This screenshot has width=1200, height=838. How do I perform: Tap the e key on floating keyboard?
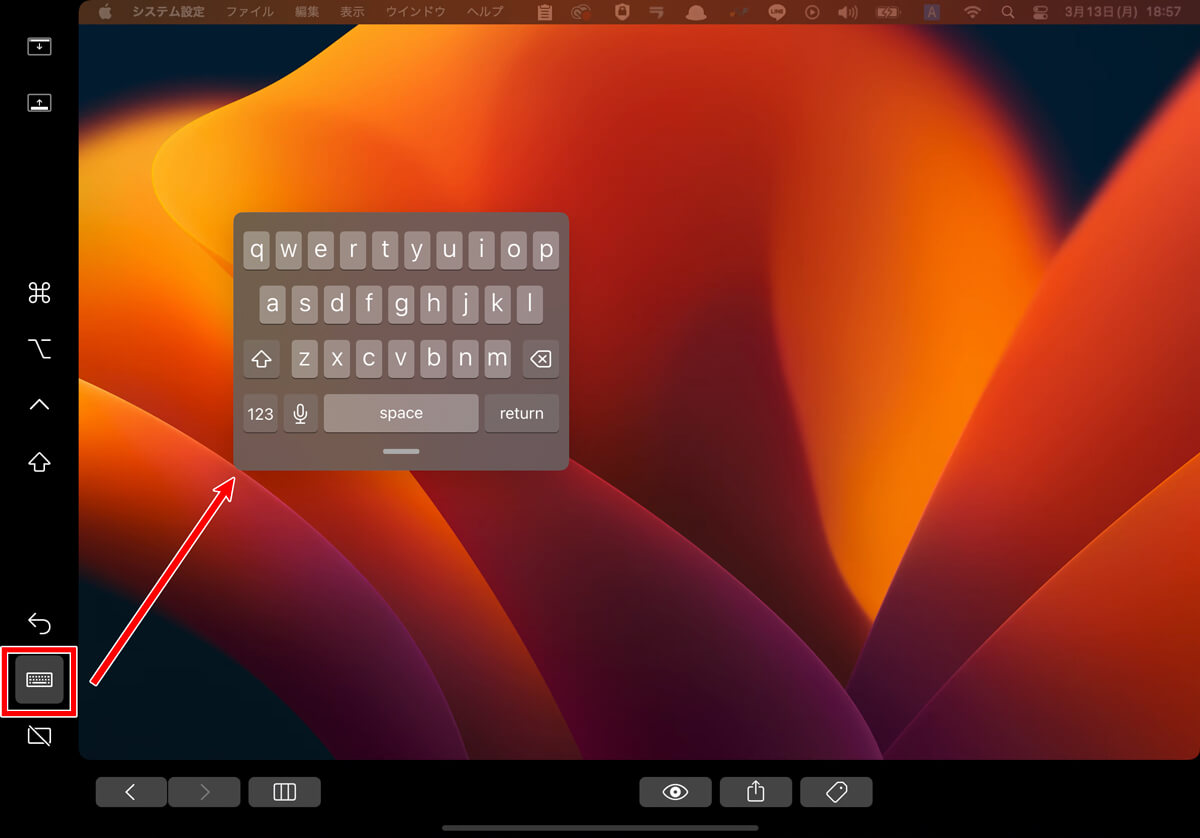pyautogui.click(x=321, y=251)
